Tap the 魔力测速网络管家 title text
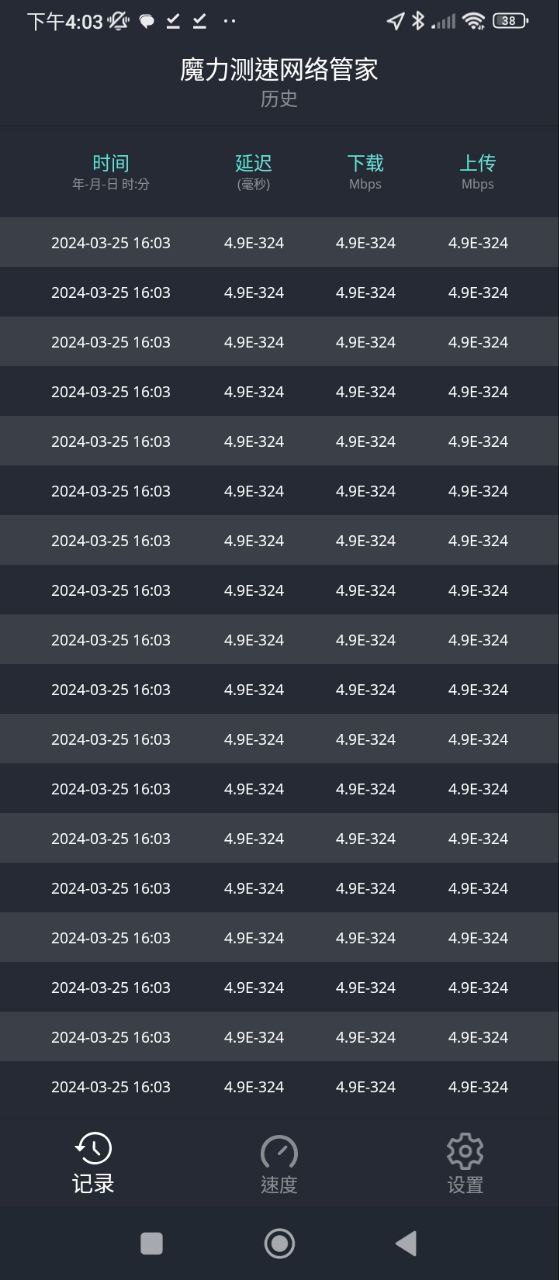 pyautogui.click(x=279, y=69)
